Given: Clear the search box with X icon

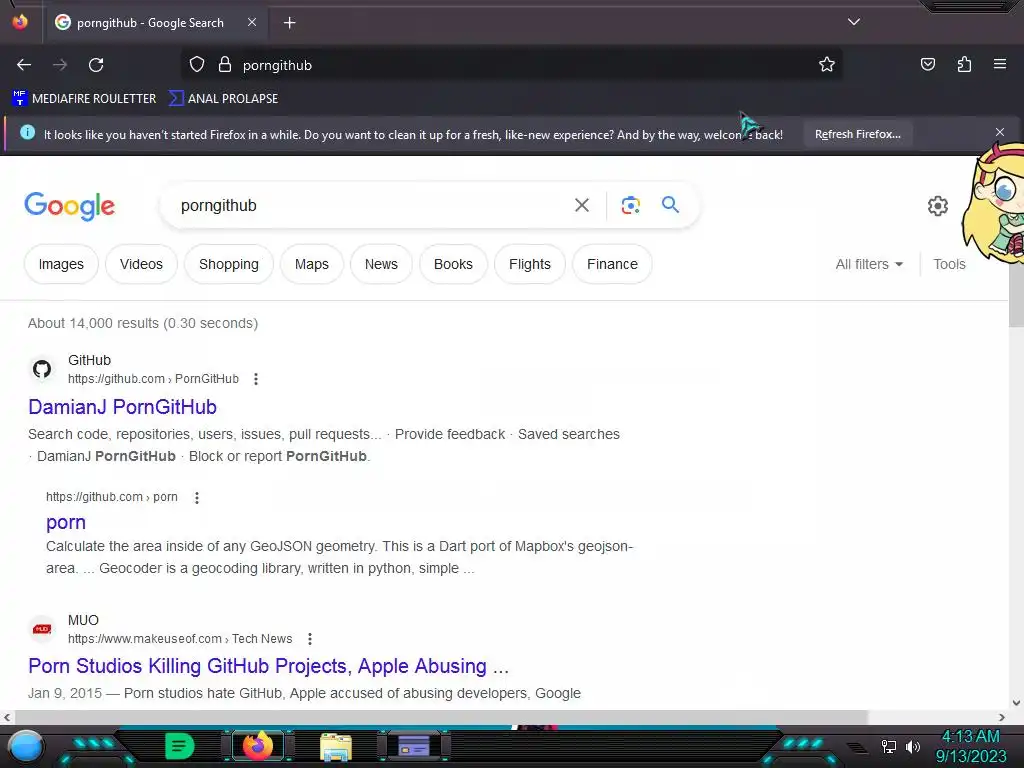Looking at the screenshot, I should (x=582, y=205).
